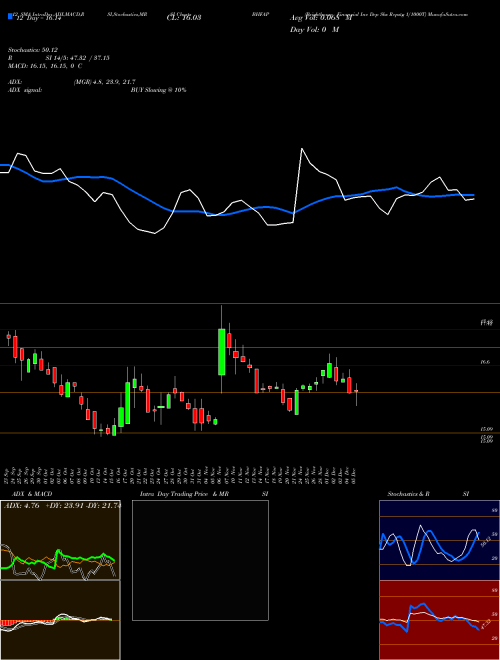Open the empty intraday trading price panel
The height and width of the screenshot is (660, 500).
click(x=200, y=560)
